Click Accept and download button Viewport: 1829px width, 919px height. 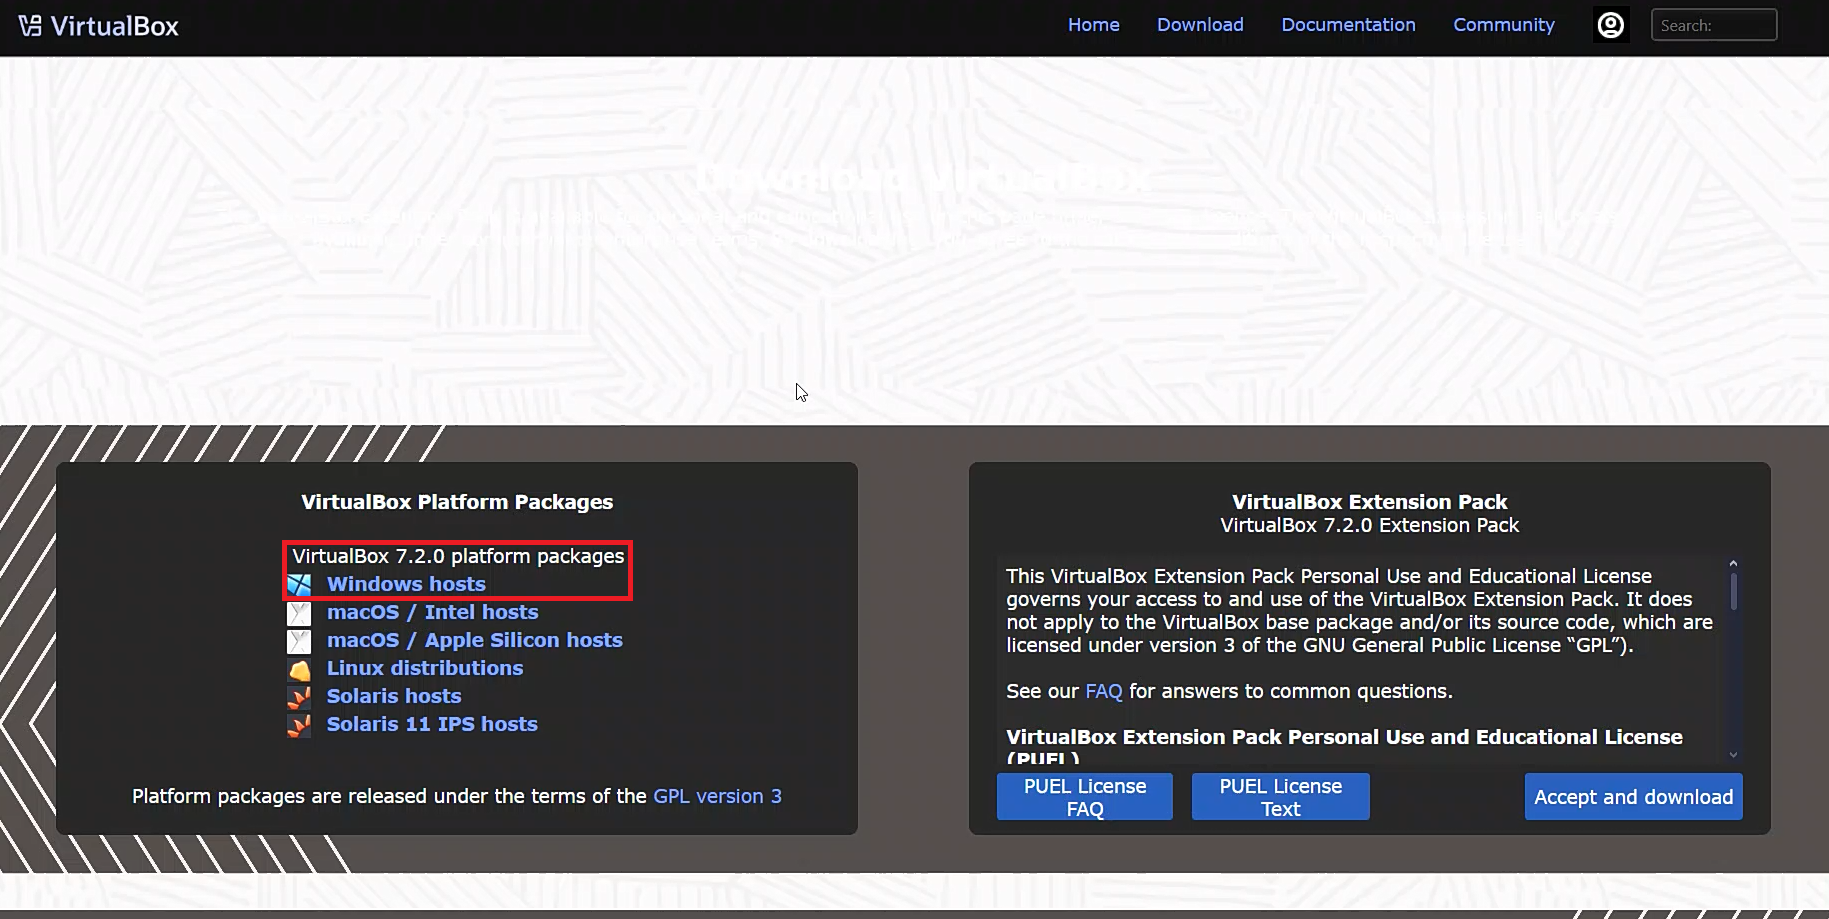[x=1633, y=797]
